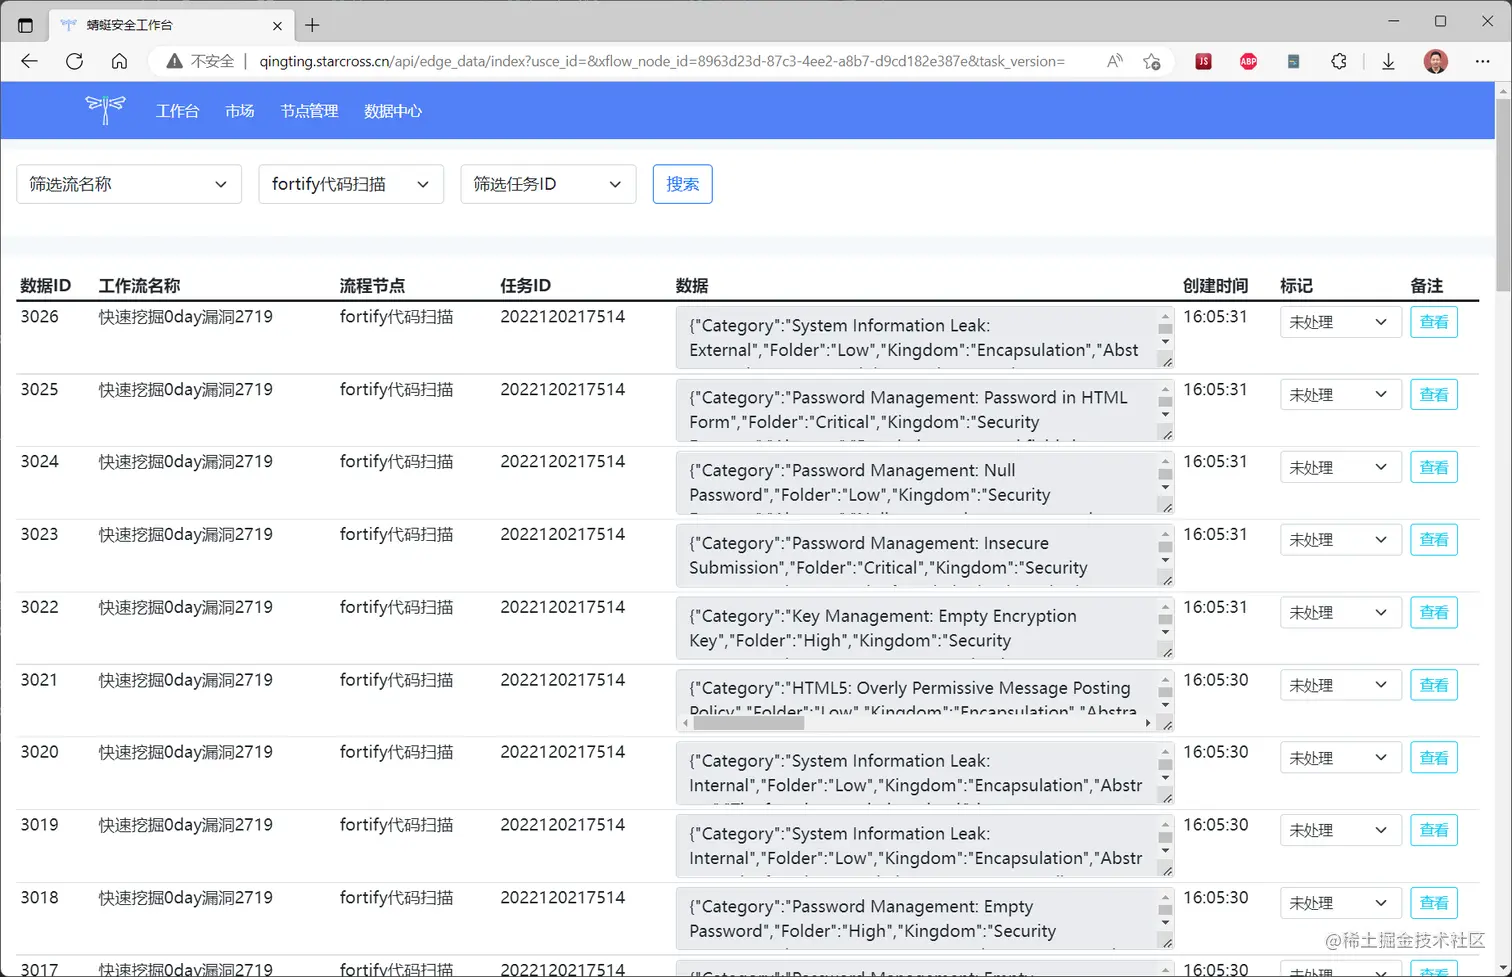
Task: Open 未处理 status dropdown for row 3021
Action: tap(1340, 685)
